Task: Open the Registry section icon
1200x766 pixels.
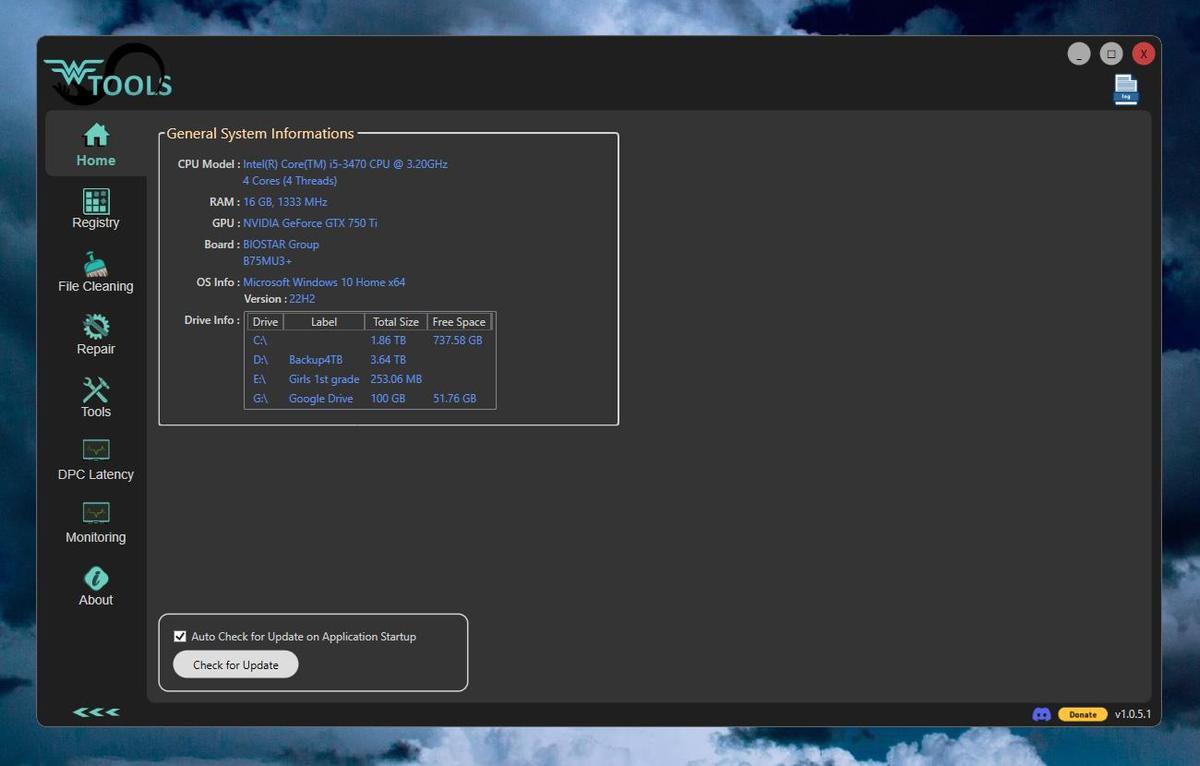Action: click(x=96, y=201)
